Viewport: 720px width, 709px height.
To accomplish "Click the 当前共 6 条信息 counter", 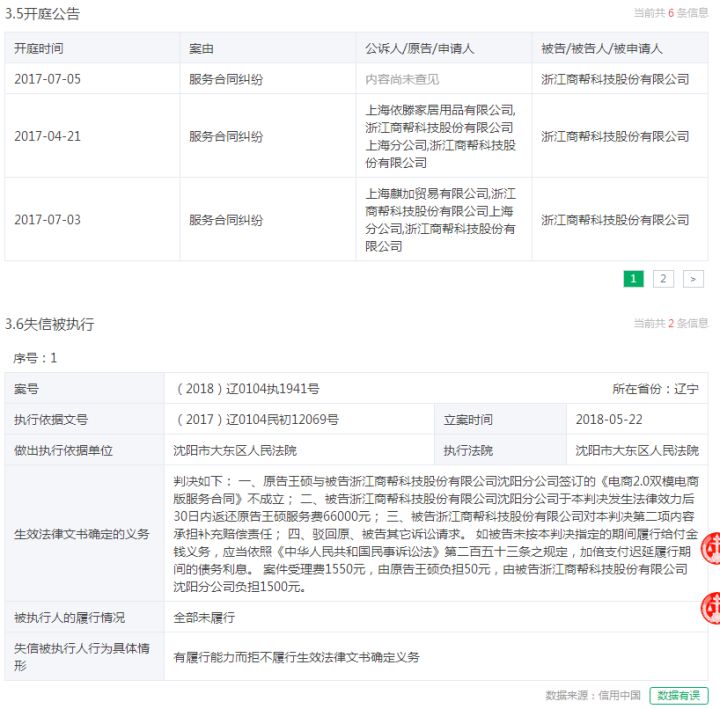I will coord(671,13).
